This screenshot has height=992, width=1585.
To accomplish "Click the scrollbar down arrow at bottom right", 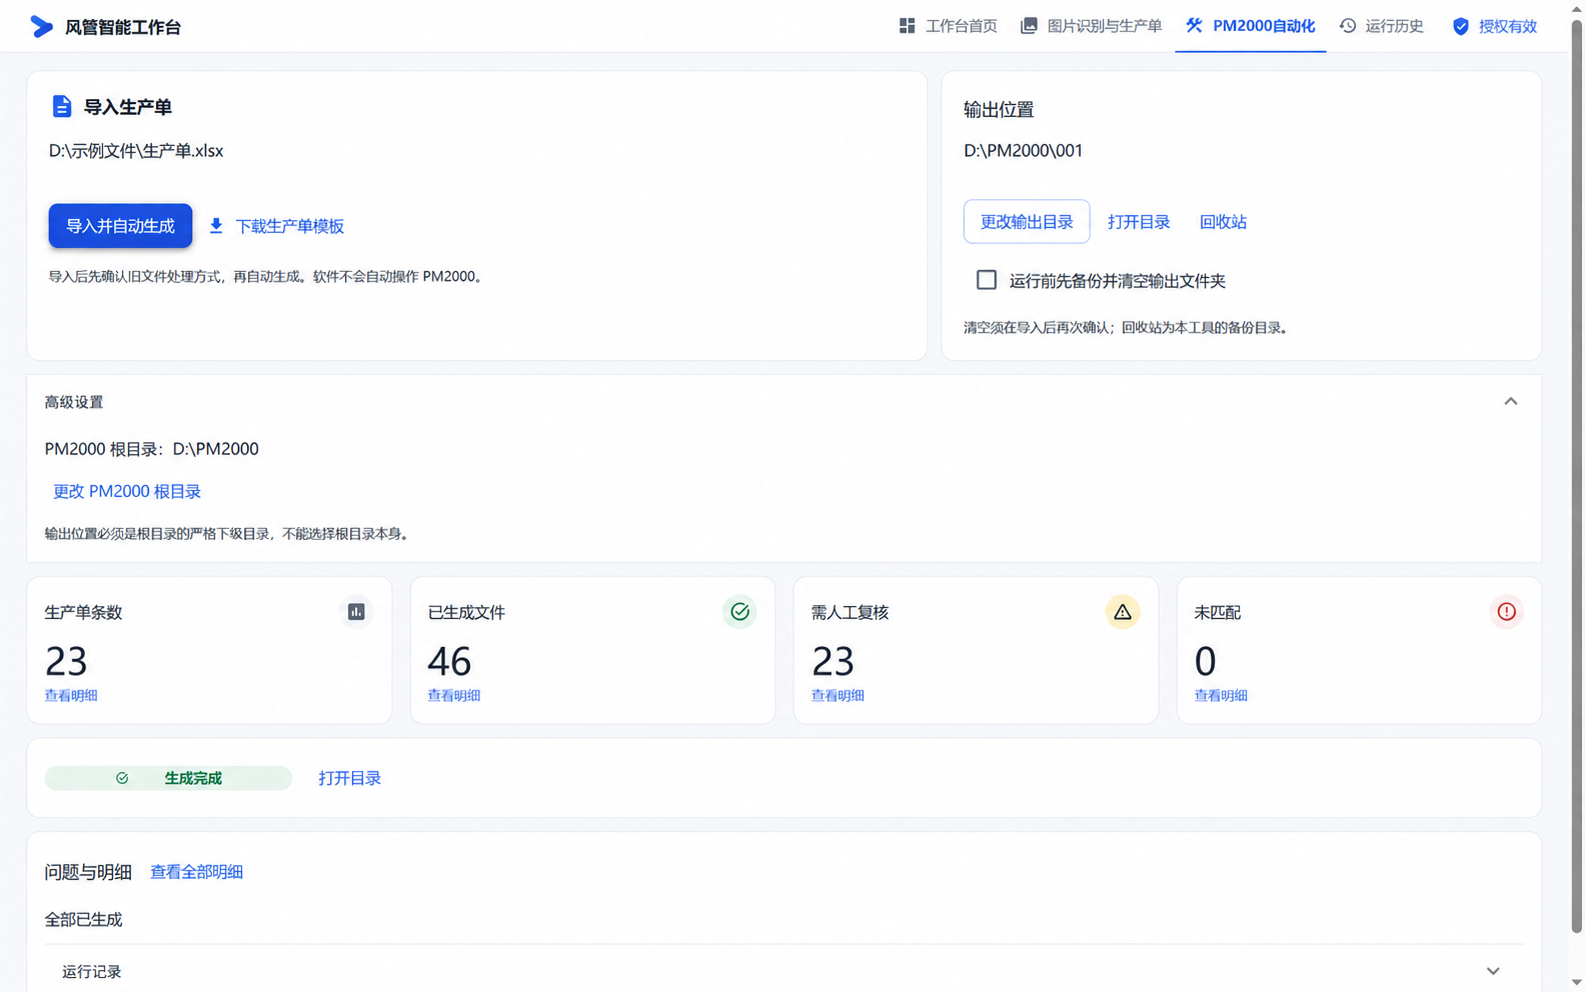I will pos(1577,984).
